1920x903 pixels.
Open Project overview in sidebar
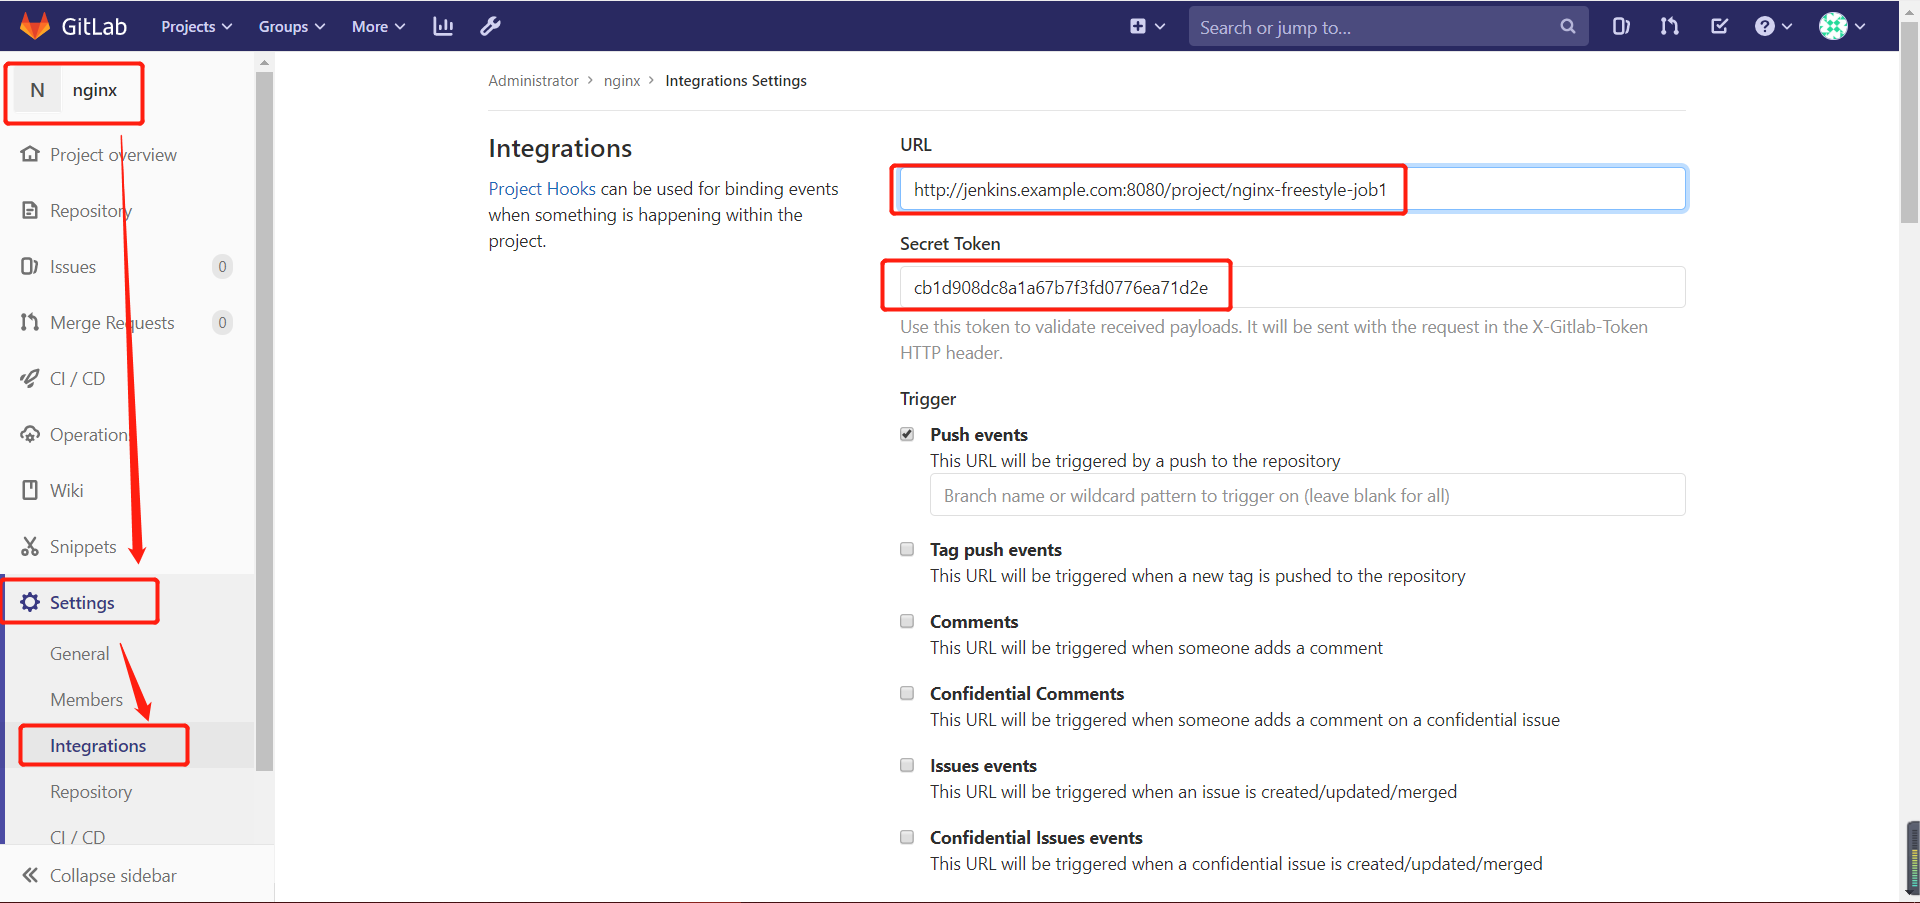pyautogui.click(x=113, y=155)
